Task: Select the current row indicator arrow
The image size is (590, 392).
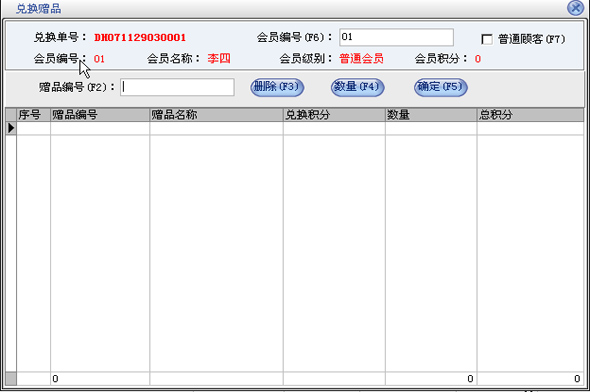Action: point(11,128)
